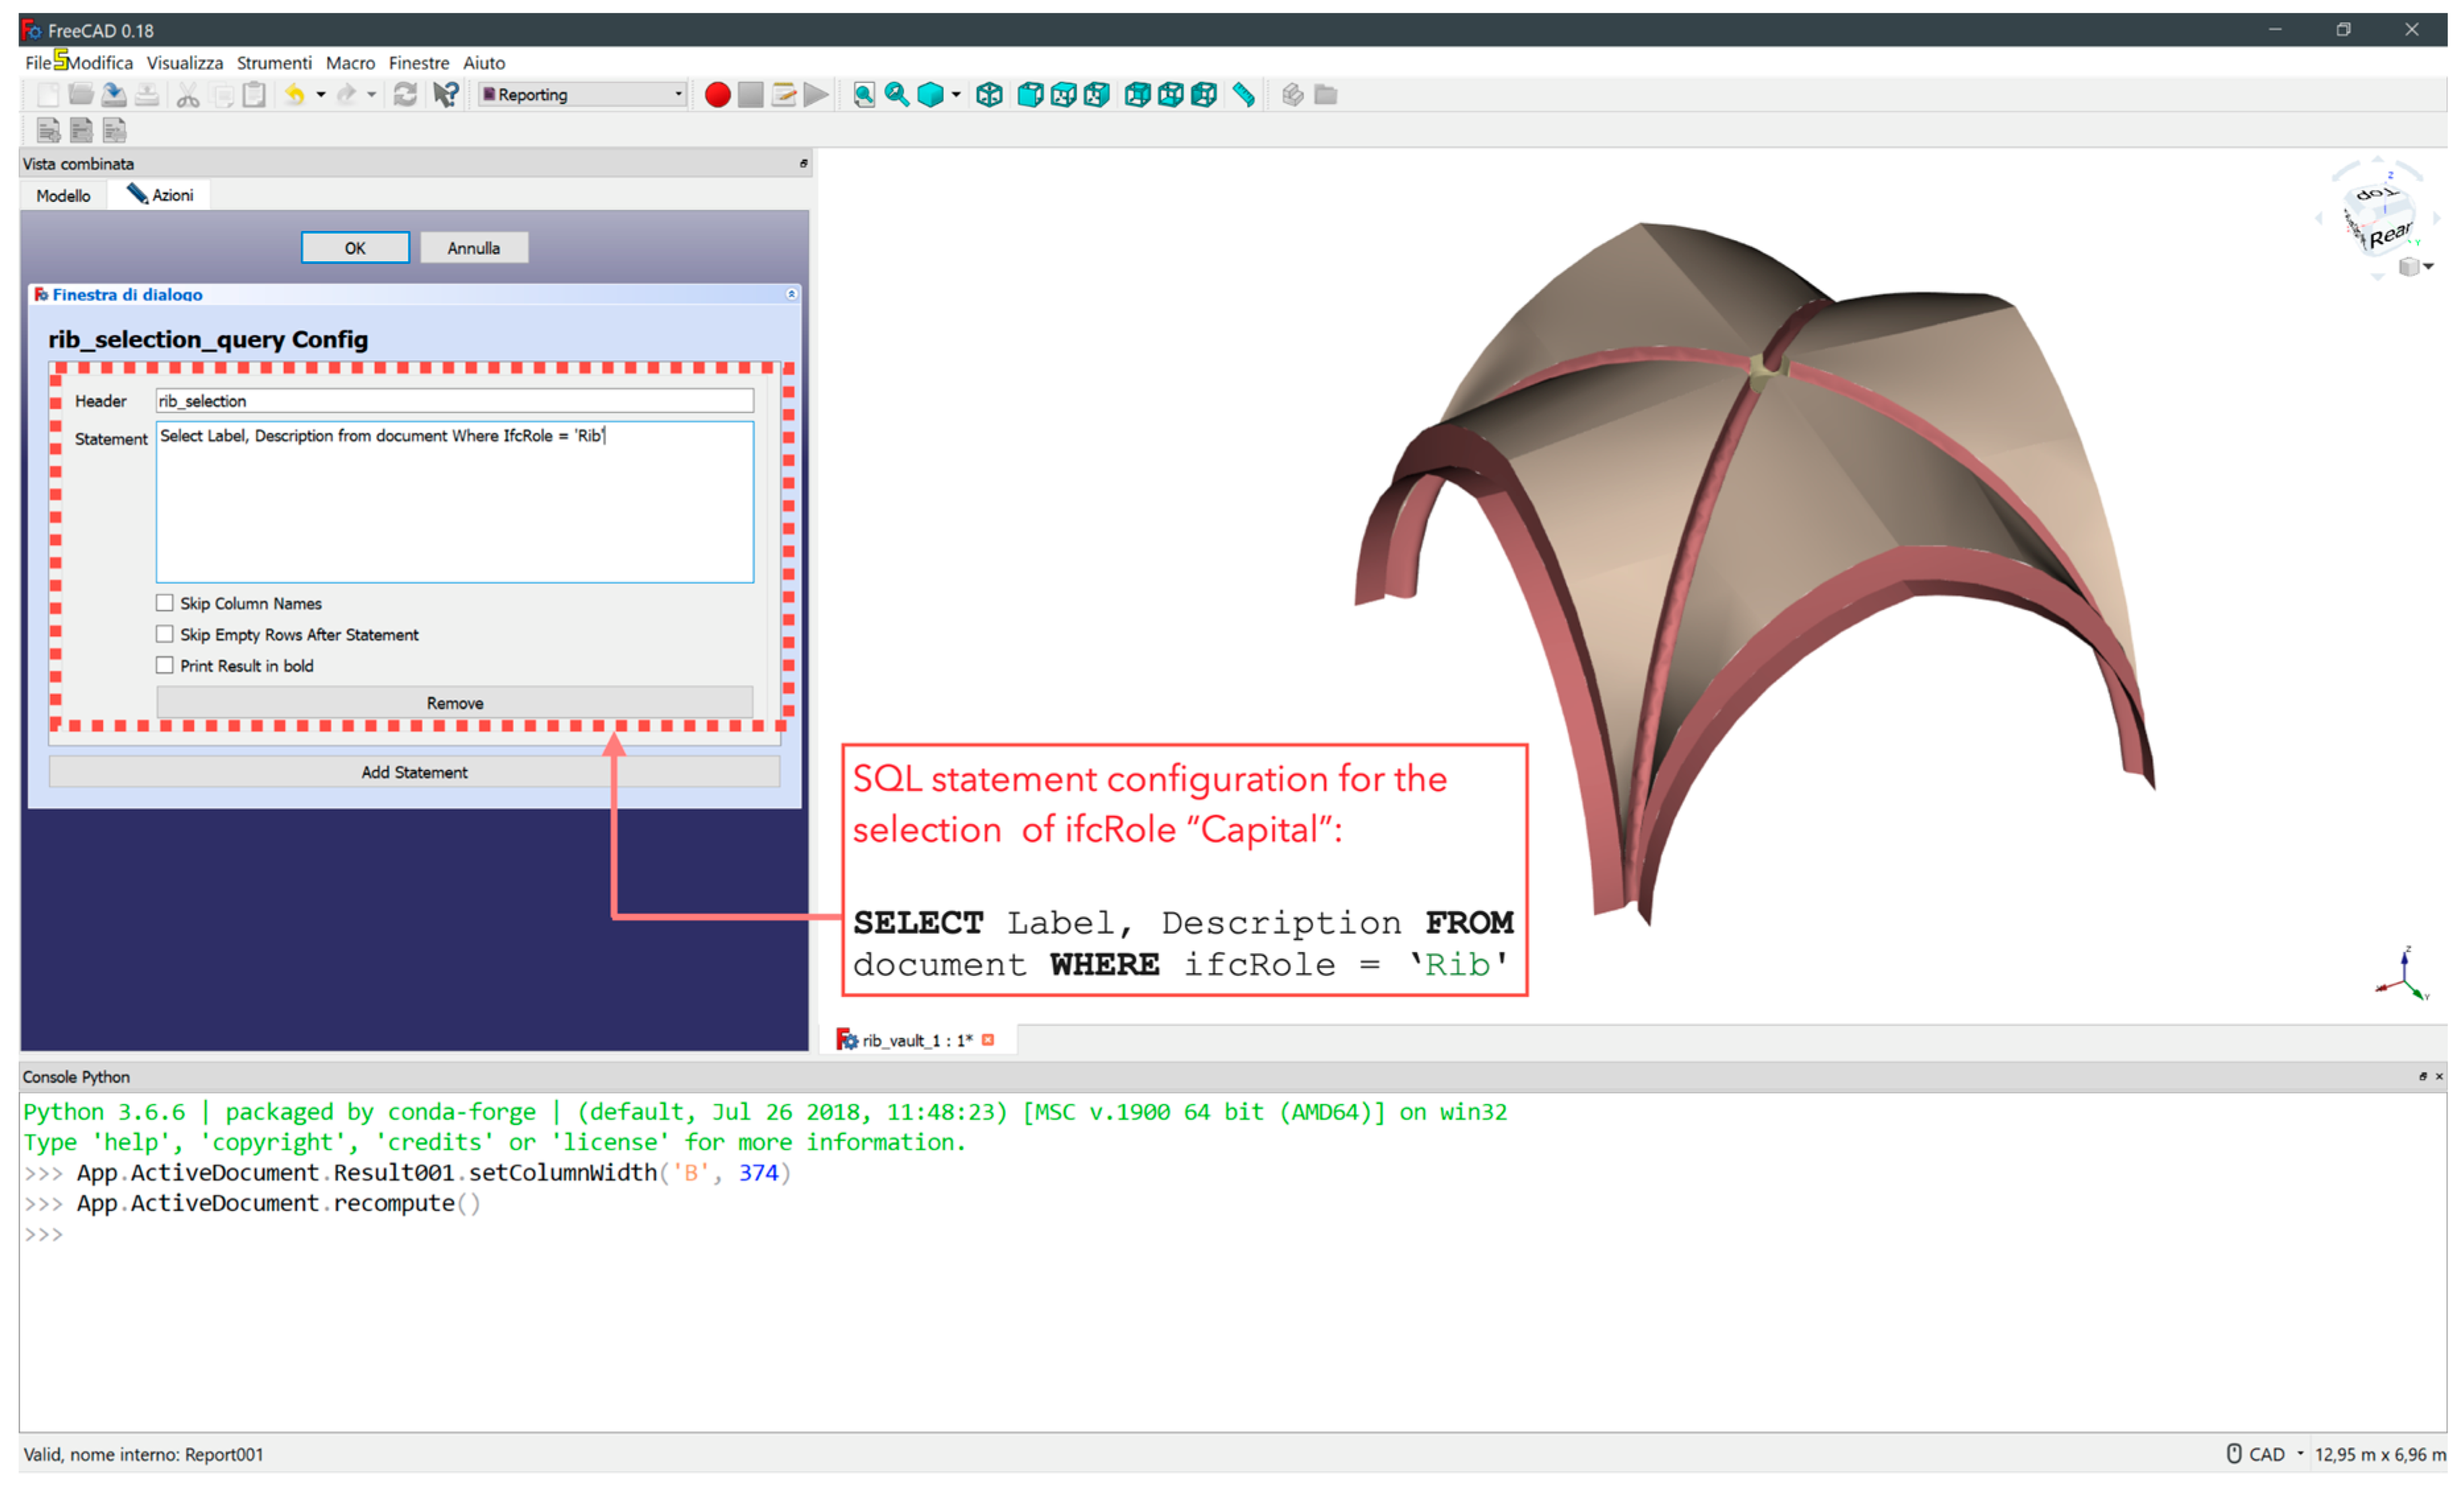The width and height of the screenshot is (2464, 1491).
Task: Switch to the Modello tab
Action: coord(63,196)
